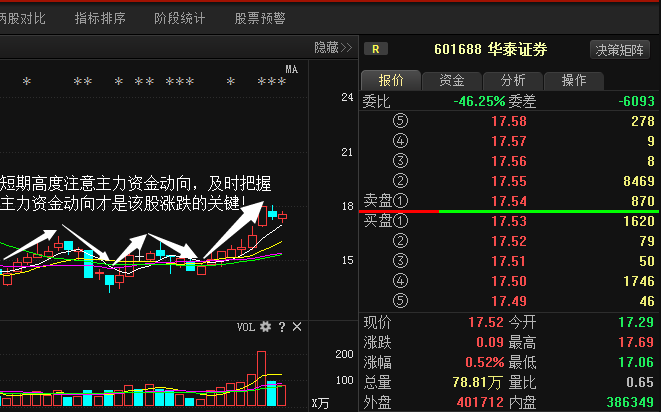
Task: Open 阶段统计 in top menu
Action: pyautogui.click(x=180, y=18)
